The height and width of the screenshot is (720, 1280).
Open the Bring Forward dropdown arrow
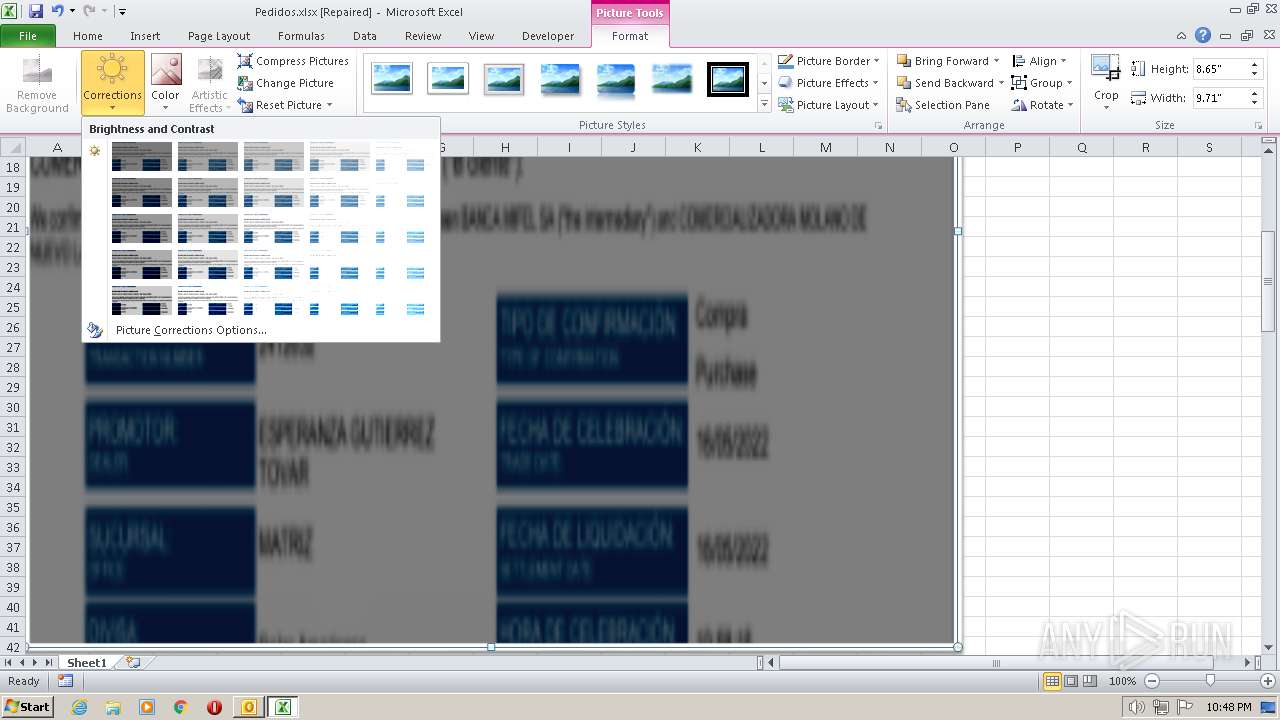[x=999, y=61]
